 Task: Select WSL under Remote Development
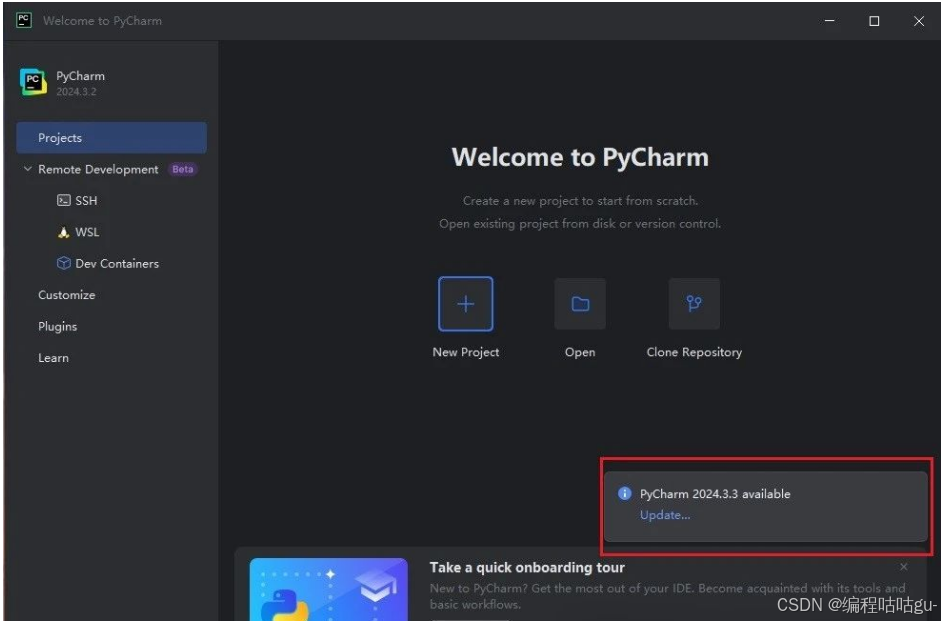[87, 232]
